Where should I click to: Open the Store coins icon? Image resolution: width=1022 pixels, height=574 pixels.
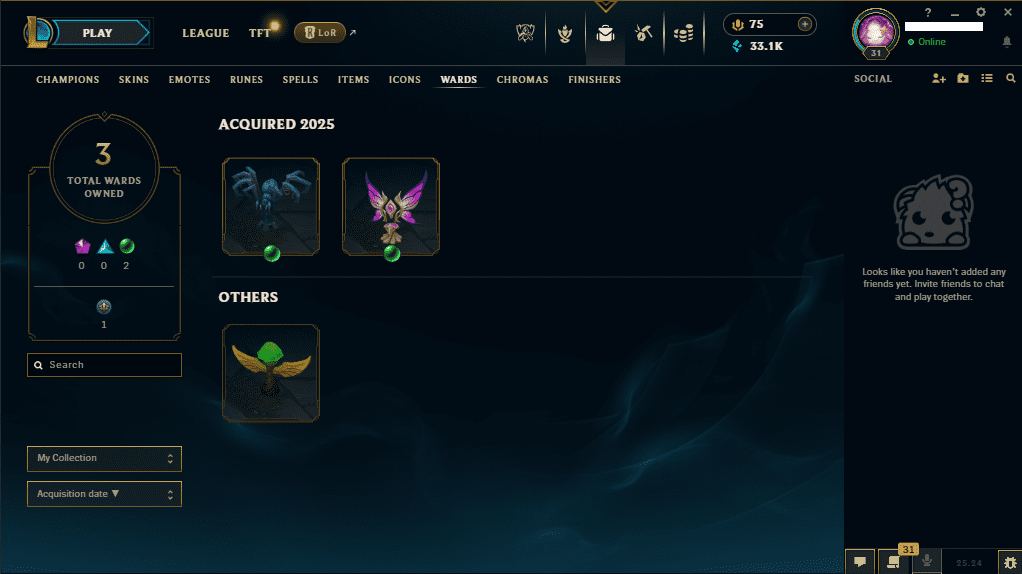[x=683, y=33]
